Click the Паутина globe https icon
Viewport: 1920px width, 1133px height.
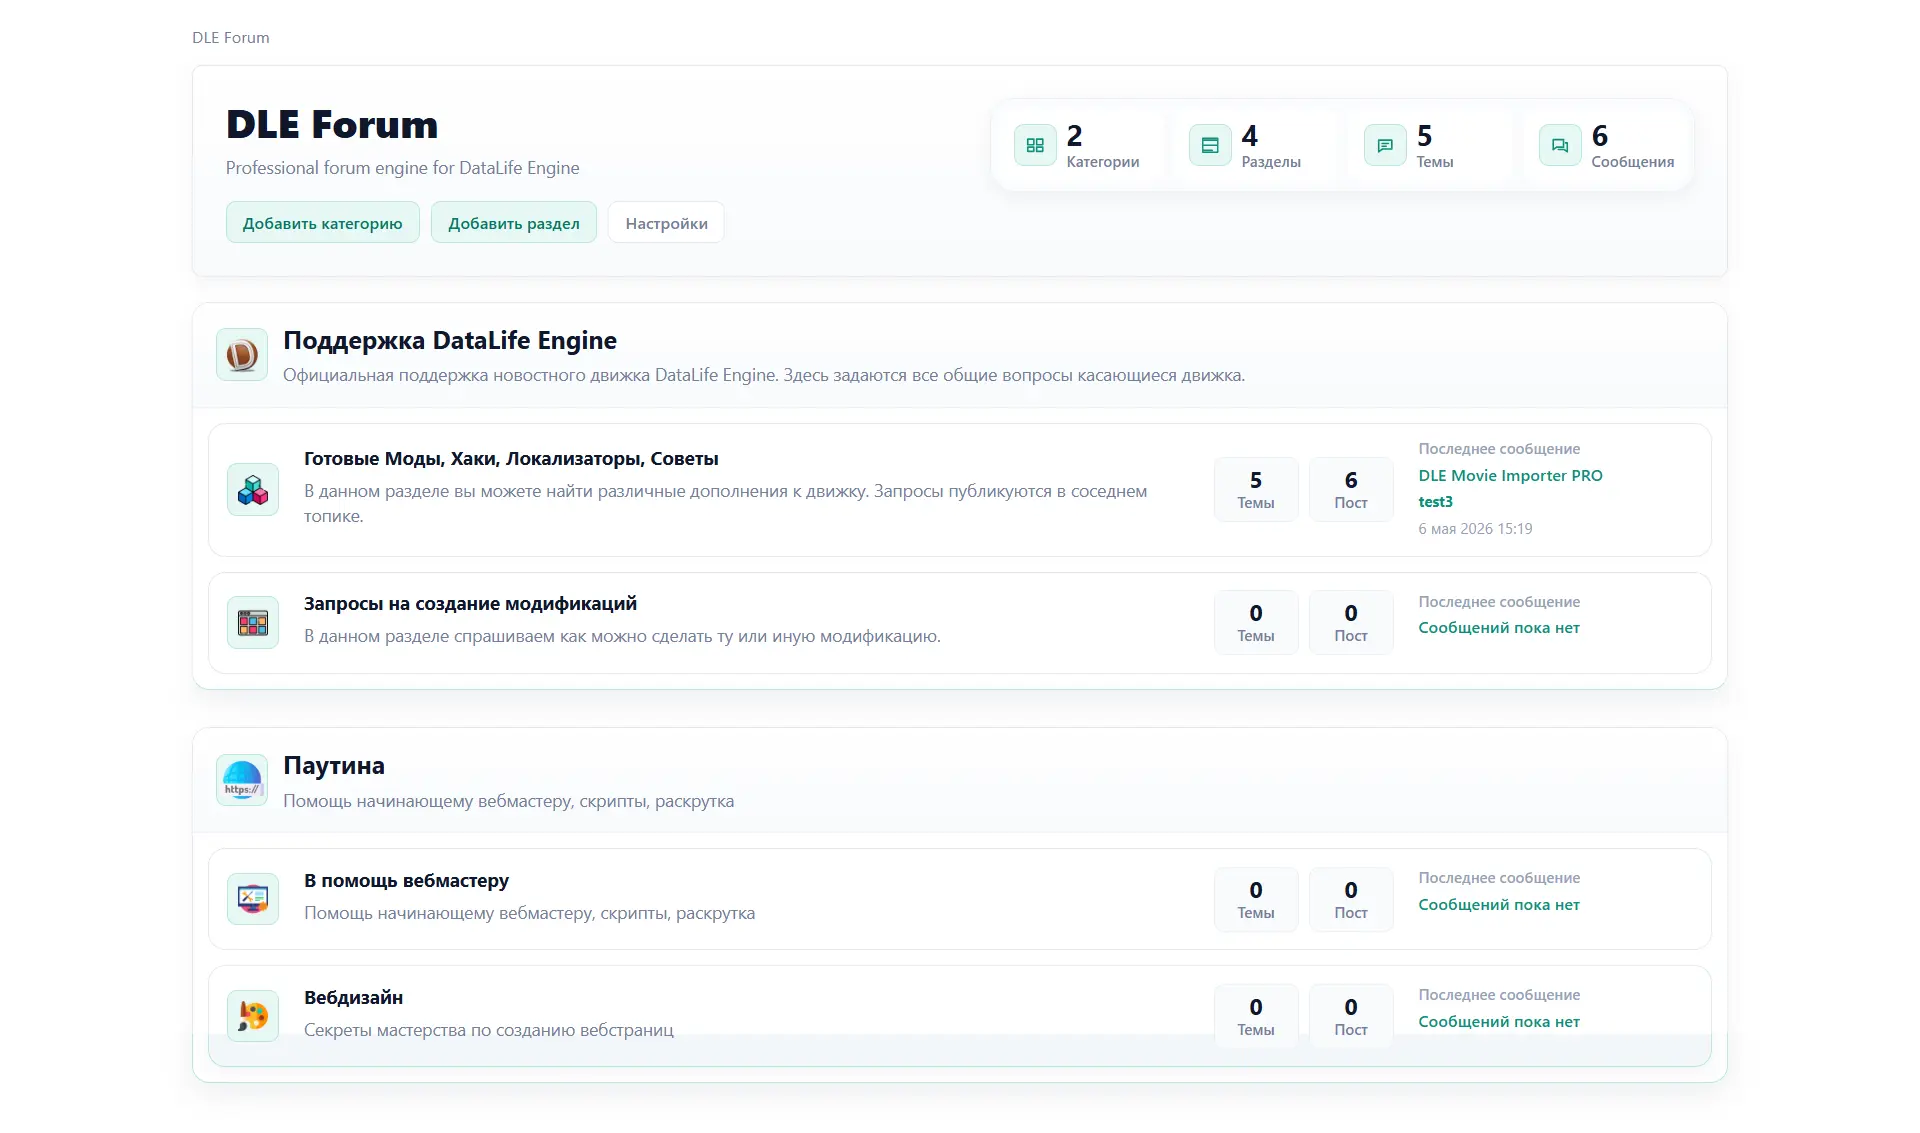242,780
